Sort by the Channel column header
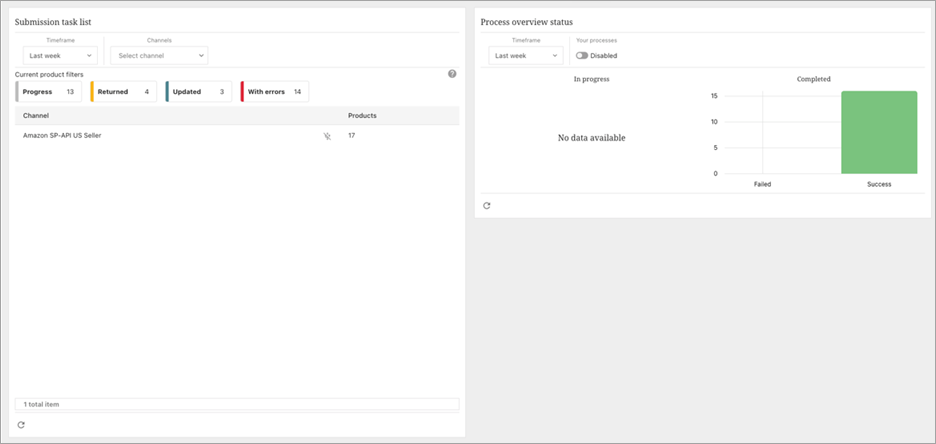This screenshot has width=936, height=444. (x=36, y=116)
